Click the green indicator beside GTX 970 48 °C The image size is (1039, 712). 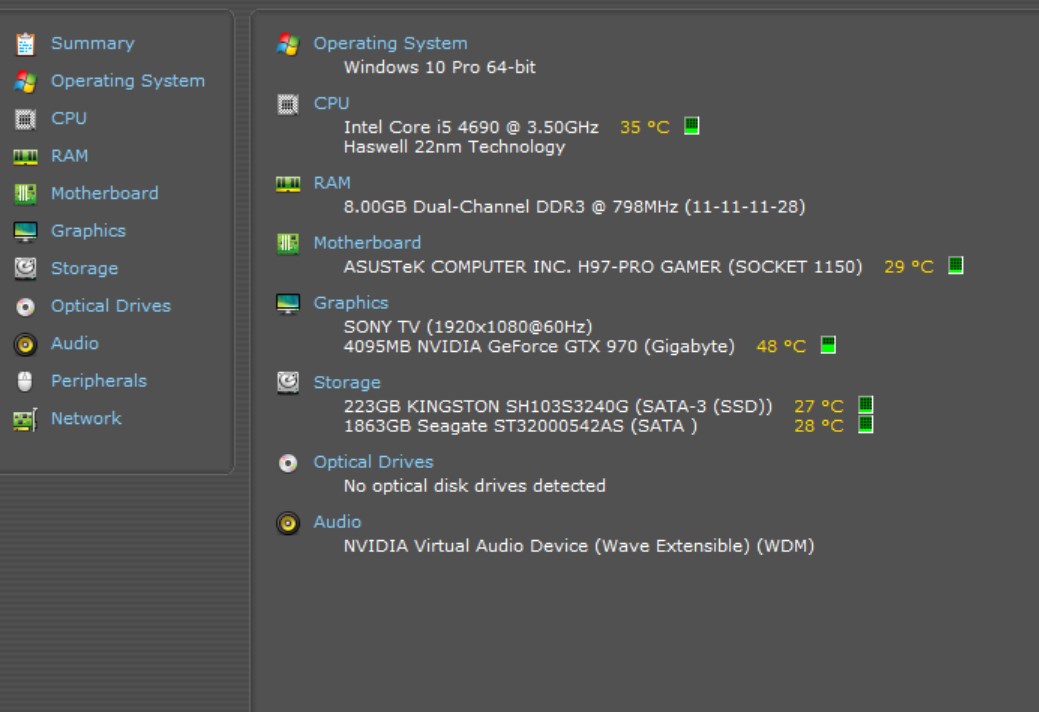pos(828,345)
